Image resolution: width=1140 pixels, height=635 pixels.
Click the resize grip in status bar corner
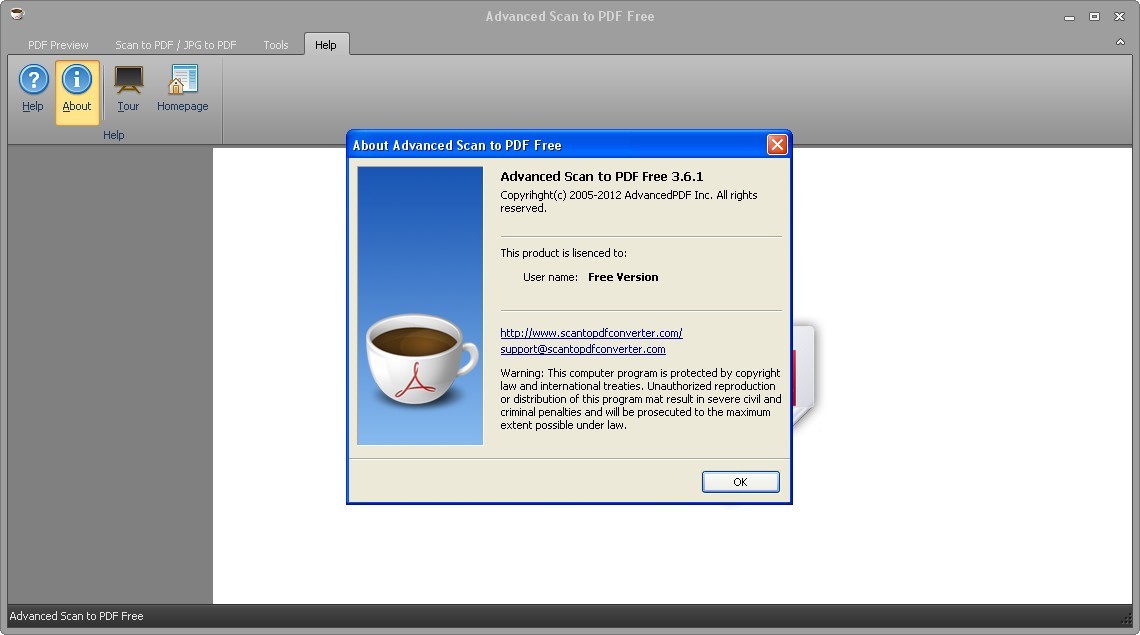pyautogui.click(x=1127, y=618)
